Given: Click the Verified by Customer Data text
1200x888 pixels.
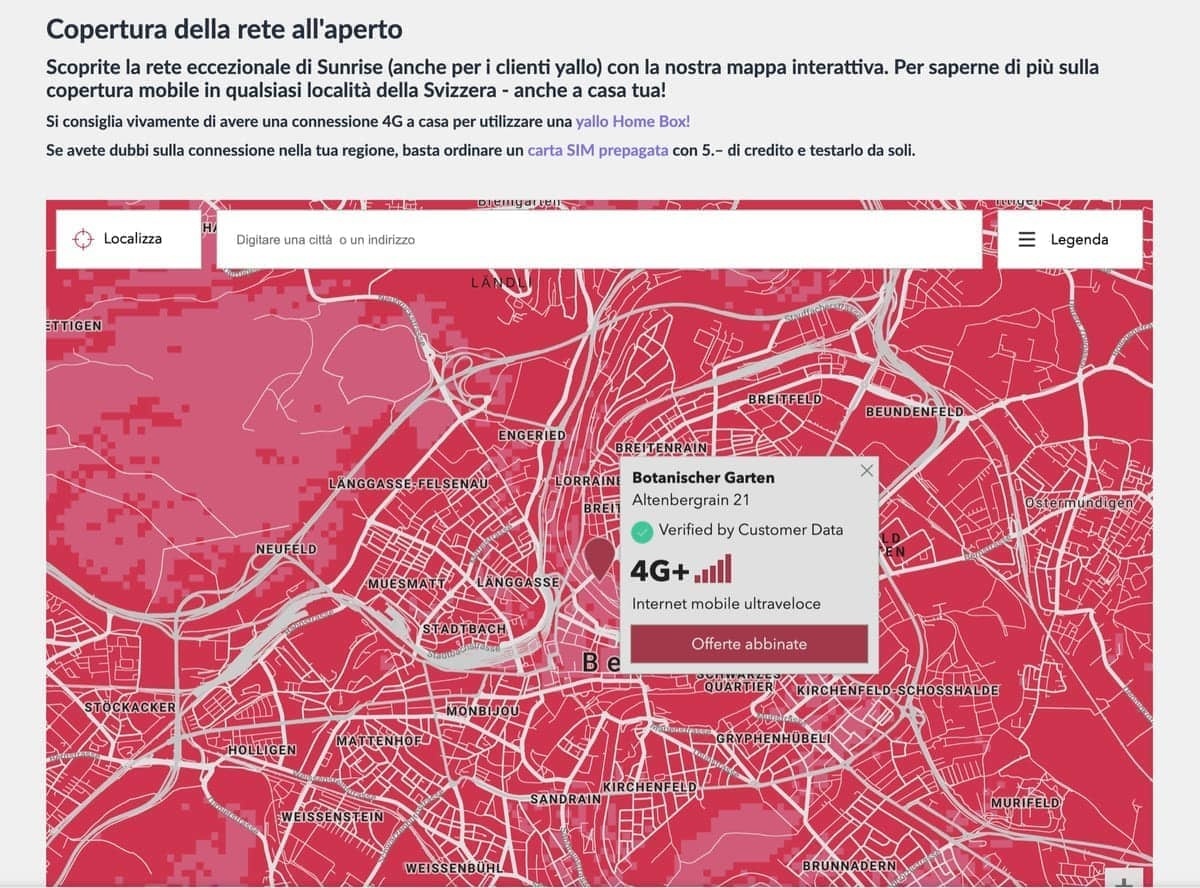Looking at the screenshot, I should pos(751,530).
